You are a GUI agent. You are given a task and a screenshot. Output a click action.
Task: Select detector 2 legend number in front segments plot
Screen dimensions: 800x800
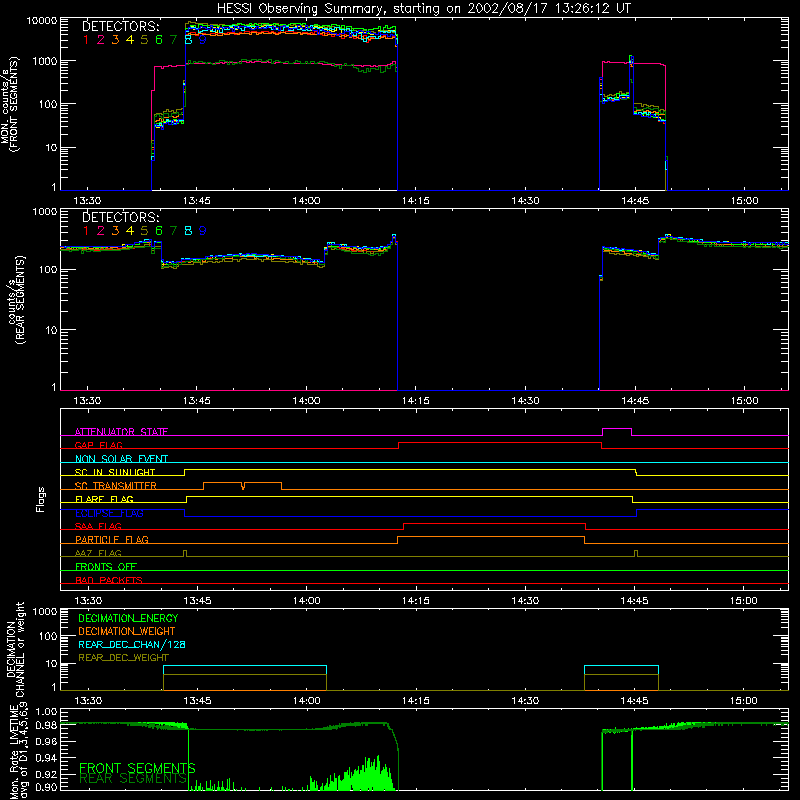pyautogui.click(x=101, y=40)
